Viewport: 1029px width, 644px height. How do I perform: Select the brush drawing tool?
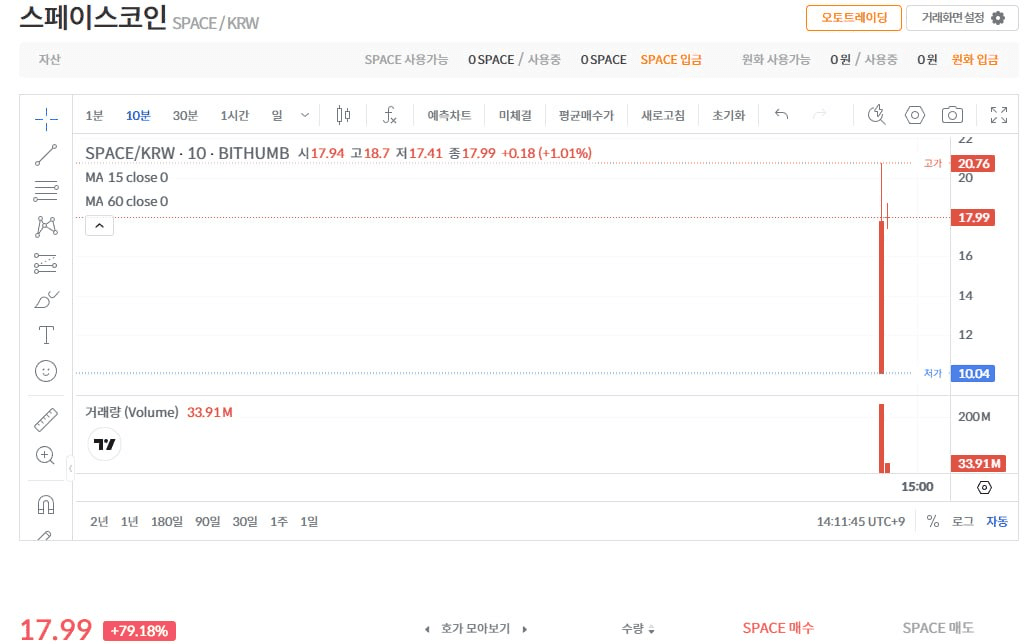click(46, 299)
